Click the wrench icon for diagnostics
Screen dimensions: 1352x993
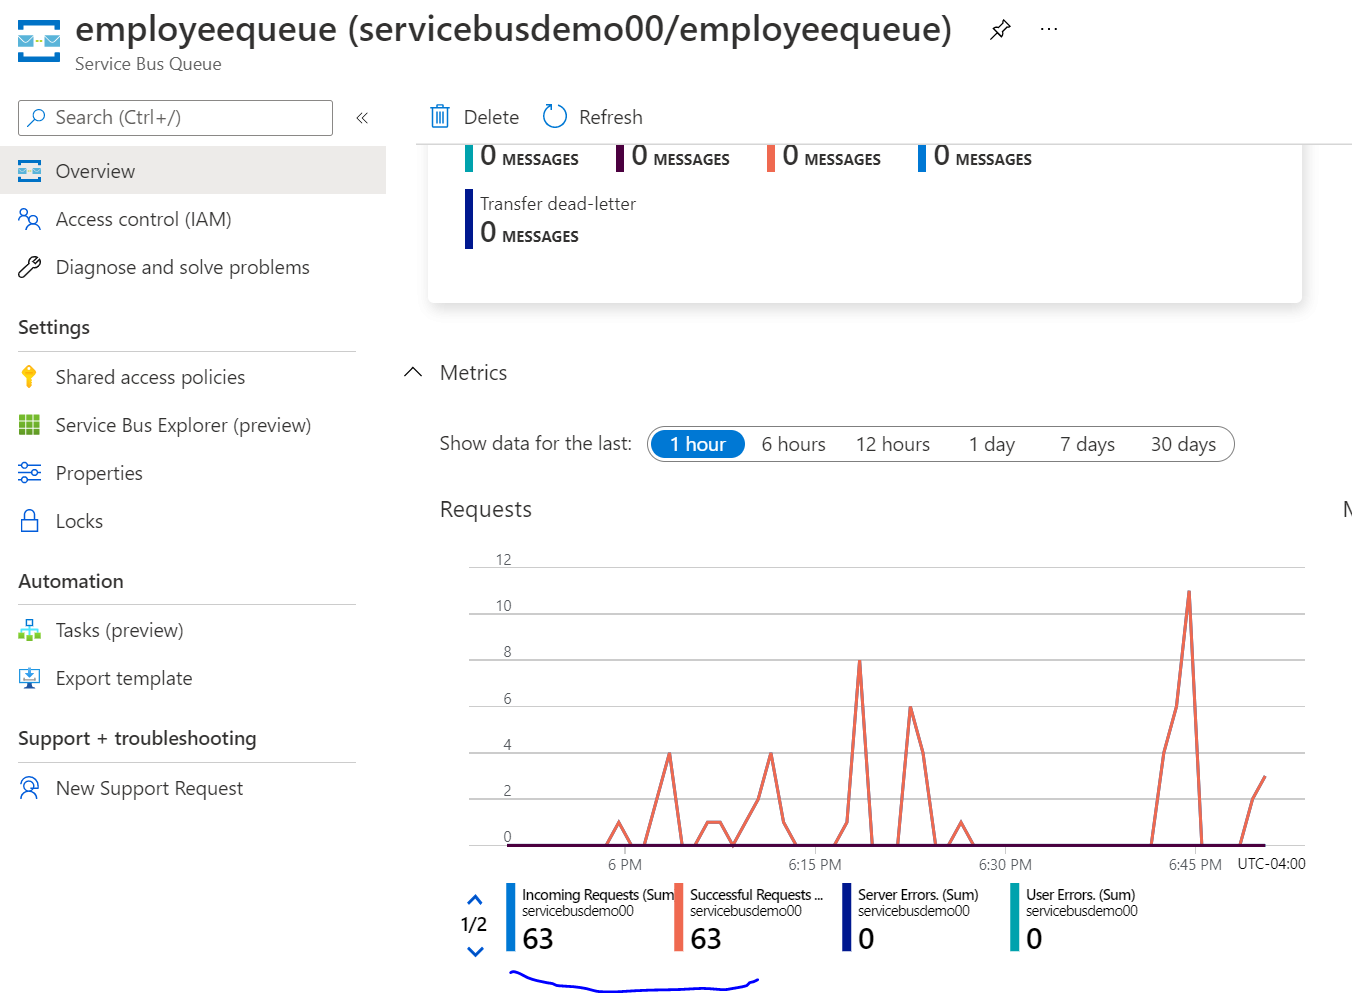coord(30,267)
